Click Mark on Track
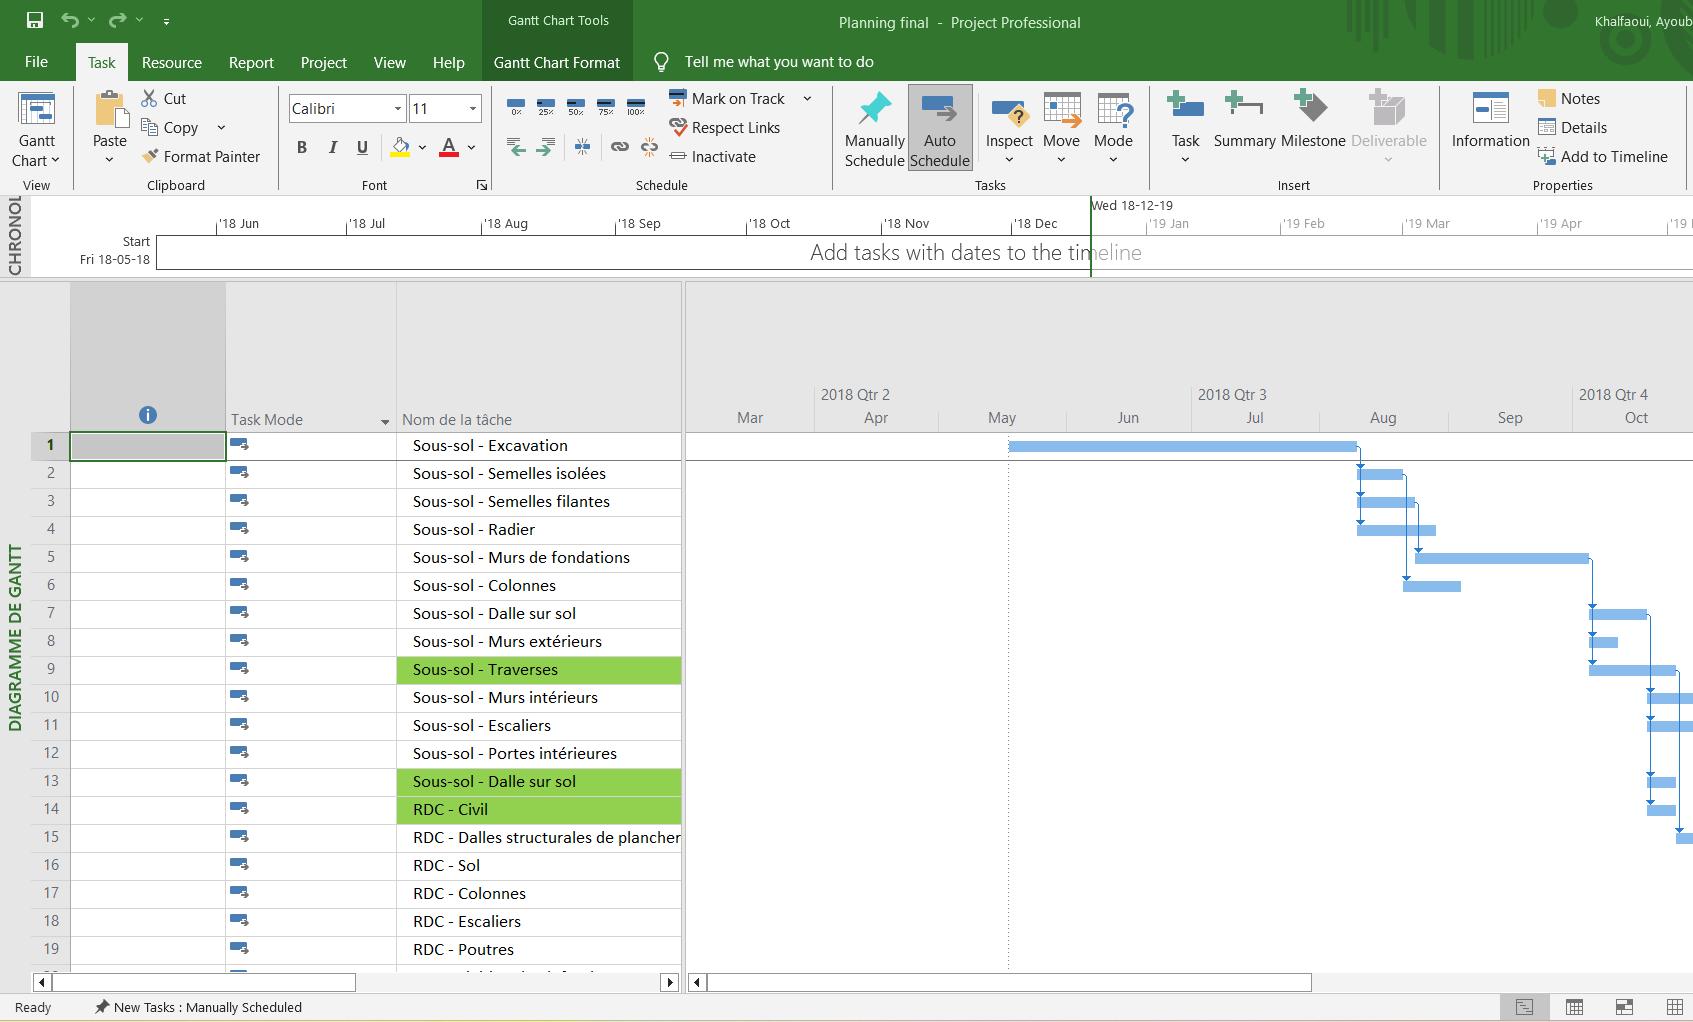This screenshot has height=1022, width=1693. pyautogui.click(x=727, y=98)
